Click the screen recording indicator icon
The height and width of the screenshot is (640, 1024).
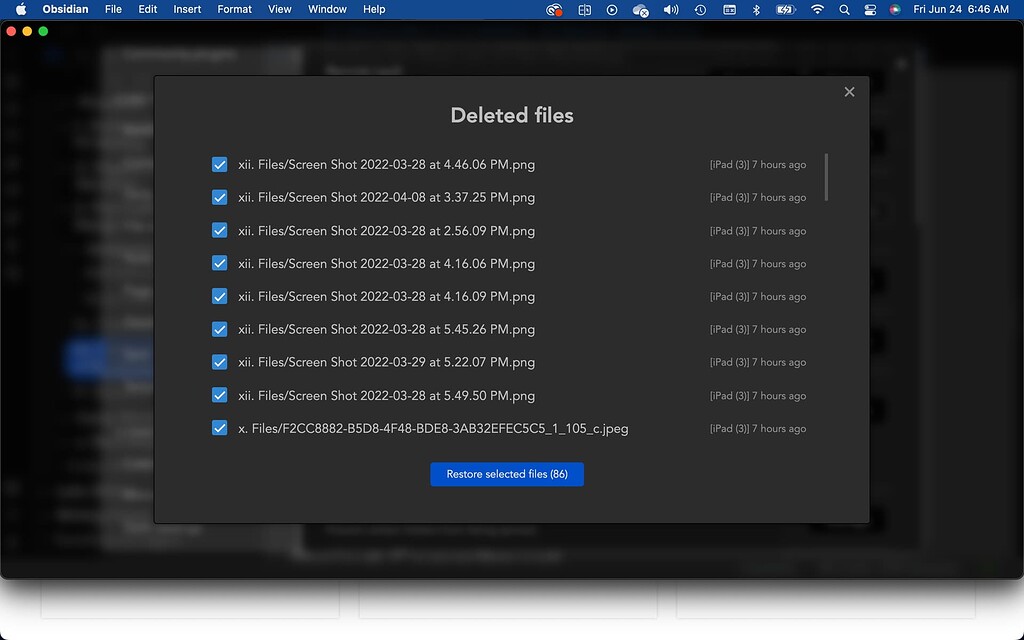coord(554,9)
